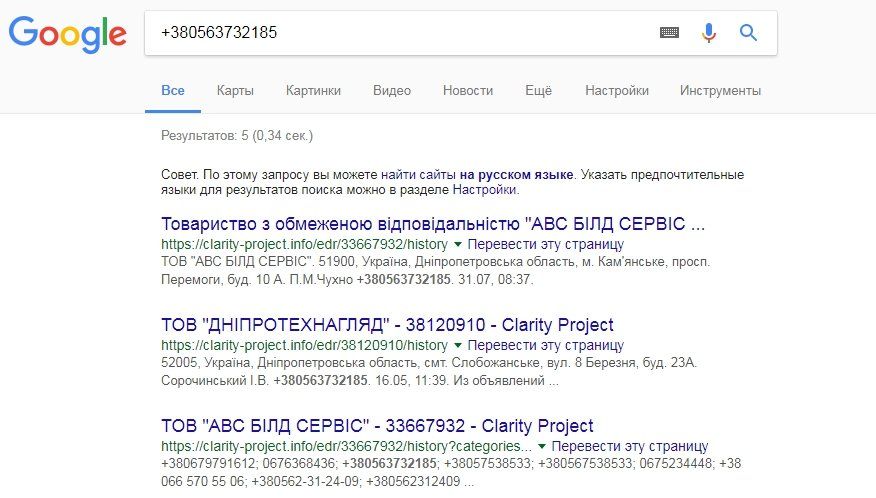This screenshot has height=498, width=876.
Task: Open the Новости tab
Action: click(468, 91)
